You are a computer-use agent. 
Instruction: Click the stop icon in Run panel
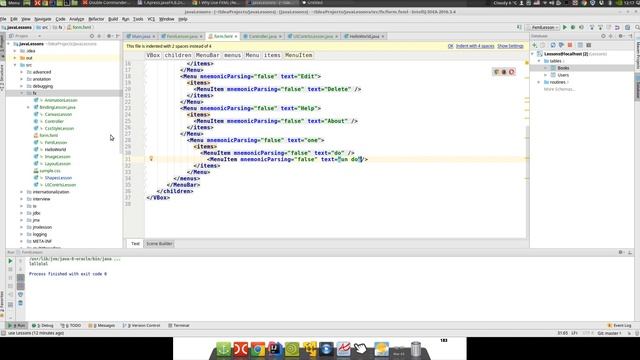[10, 269]
